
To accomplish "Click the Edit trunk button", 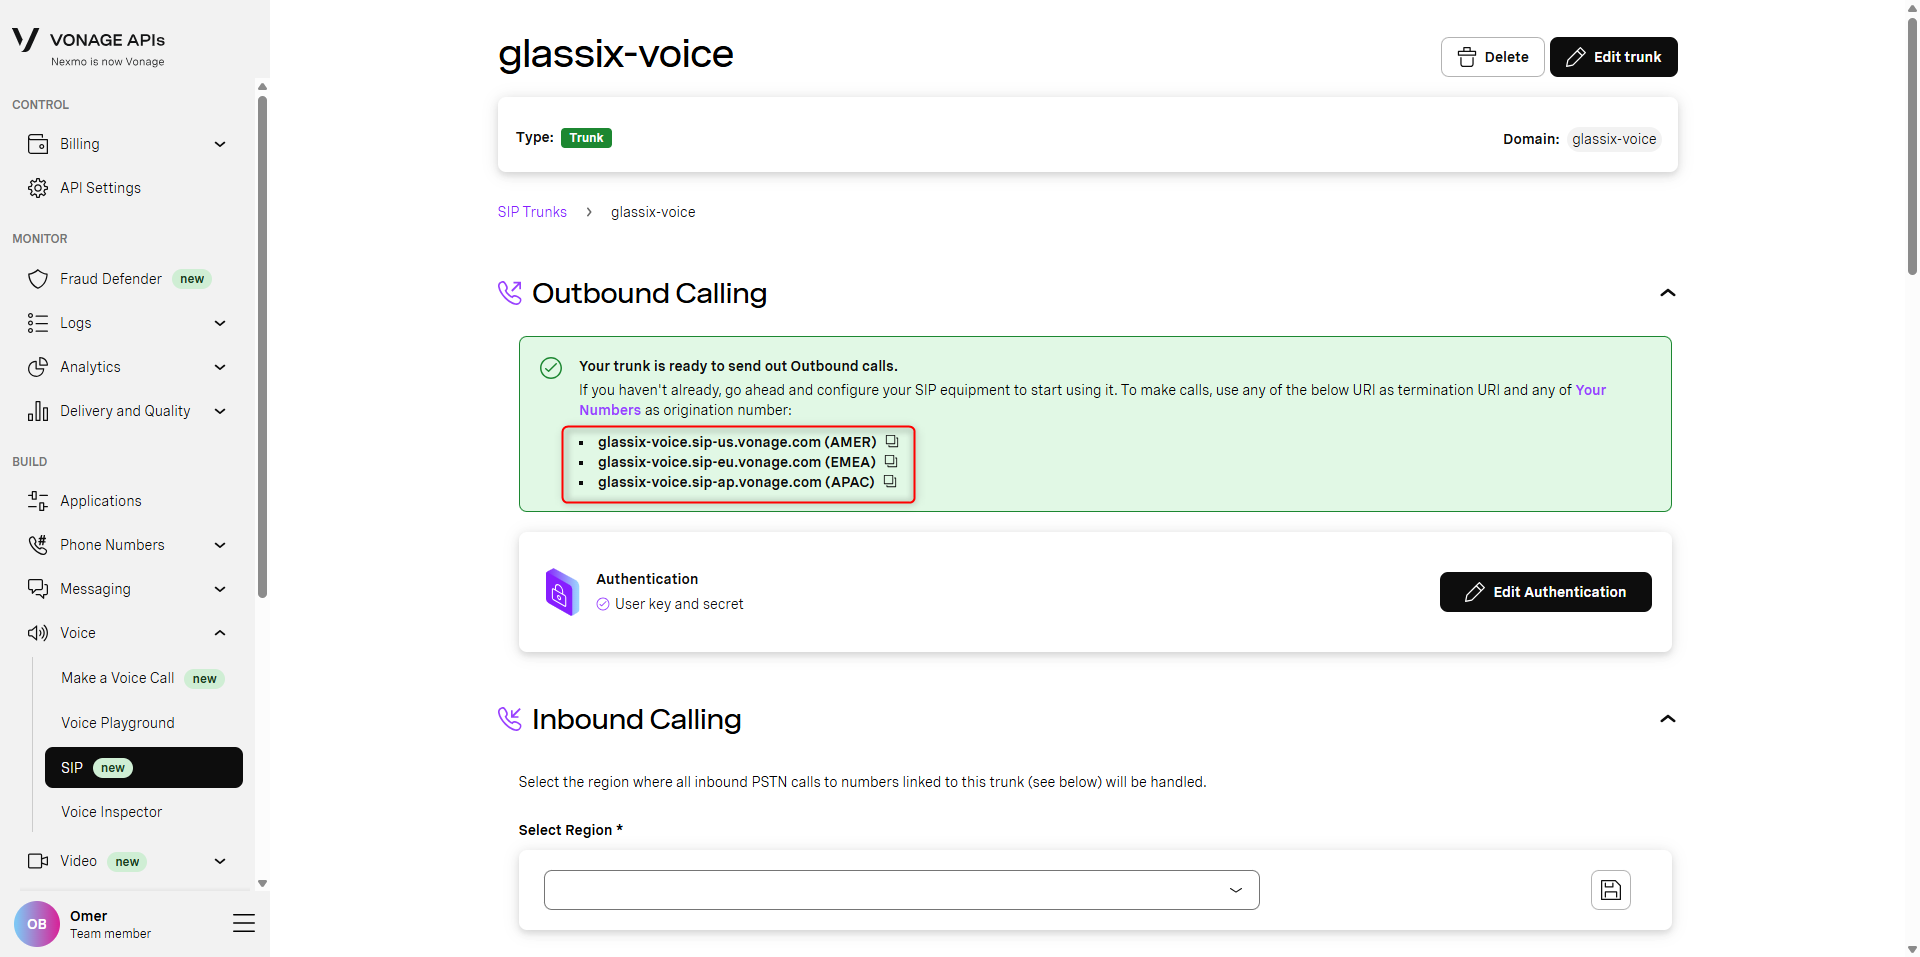I will (x=1614, y=57).
